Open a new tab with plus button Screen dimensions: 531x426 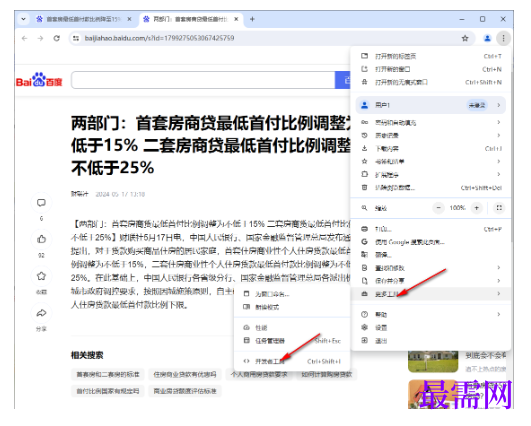tap(252, 19)
